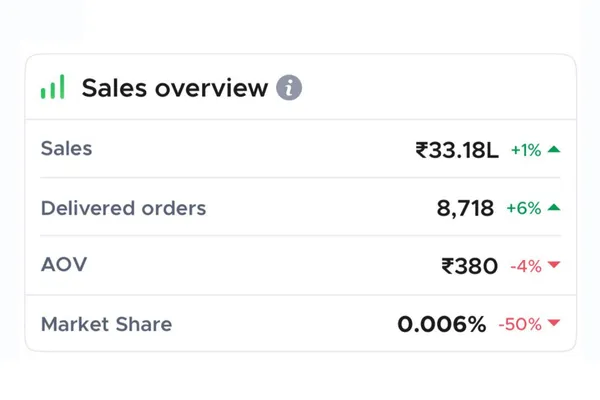
Task: Click the green bar chart icon
Action: tap(52, 87)
